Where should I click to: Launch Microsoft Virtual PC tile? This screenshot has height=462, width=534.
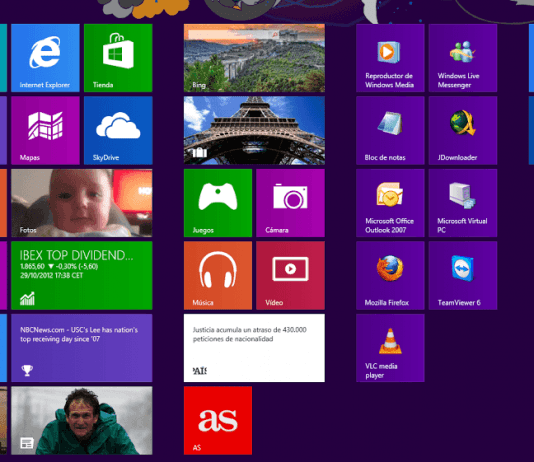tap(463, 203)
